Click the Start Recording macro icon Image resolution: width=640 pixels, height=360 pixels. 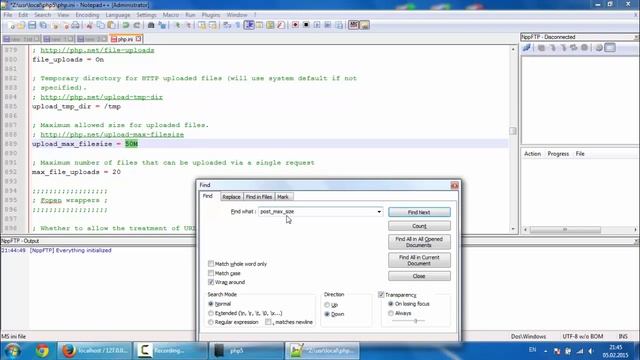point(295,25)
